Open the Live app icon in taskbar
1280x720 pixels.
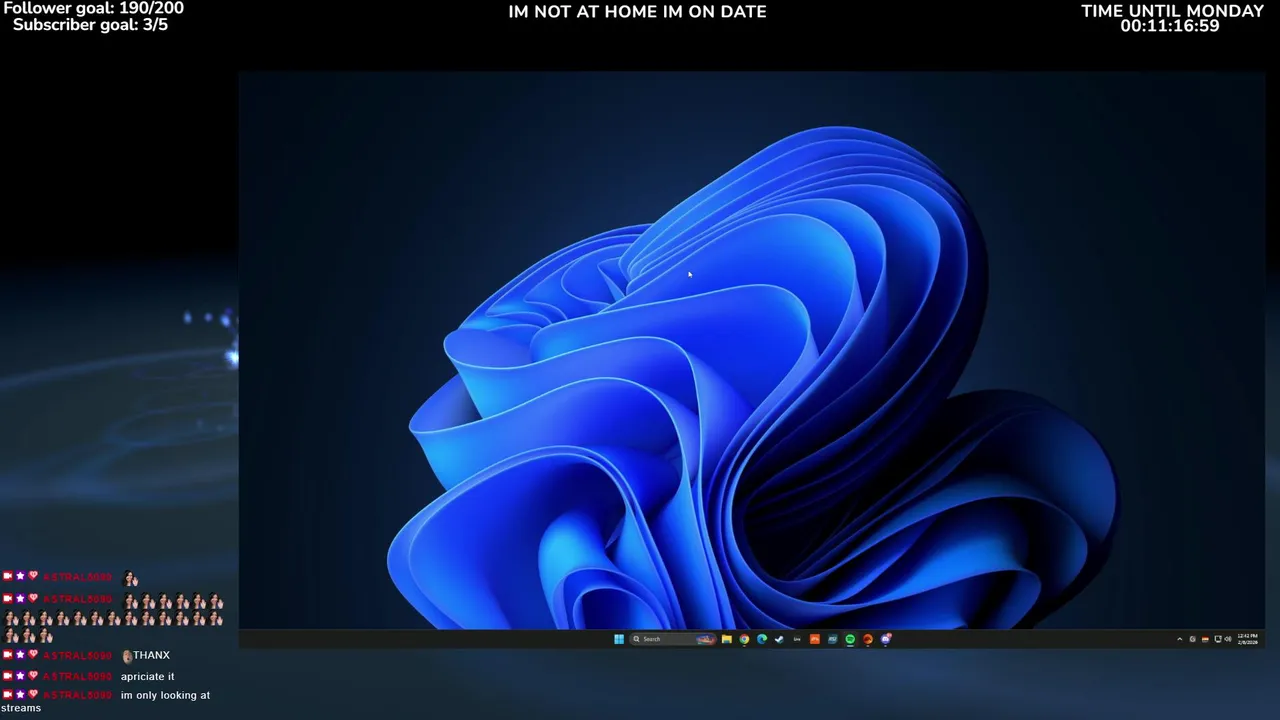pos(797,639)
